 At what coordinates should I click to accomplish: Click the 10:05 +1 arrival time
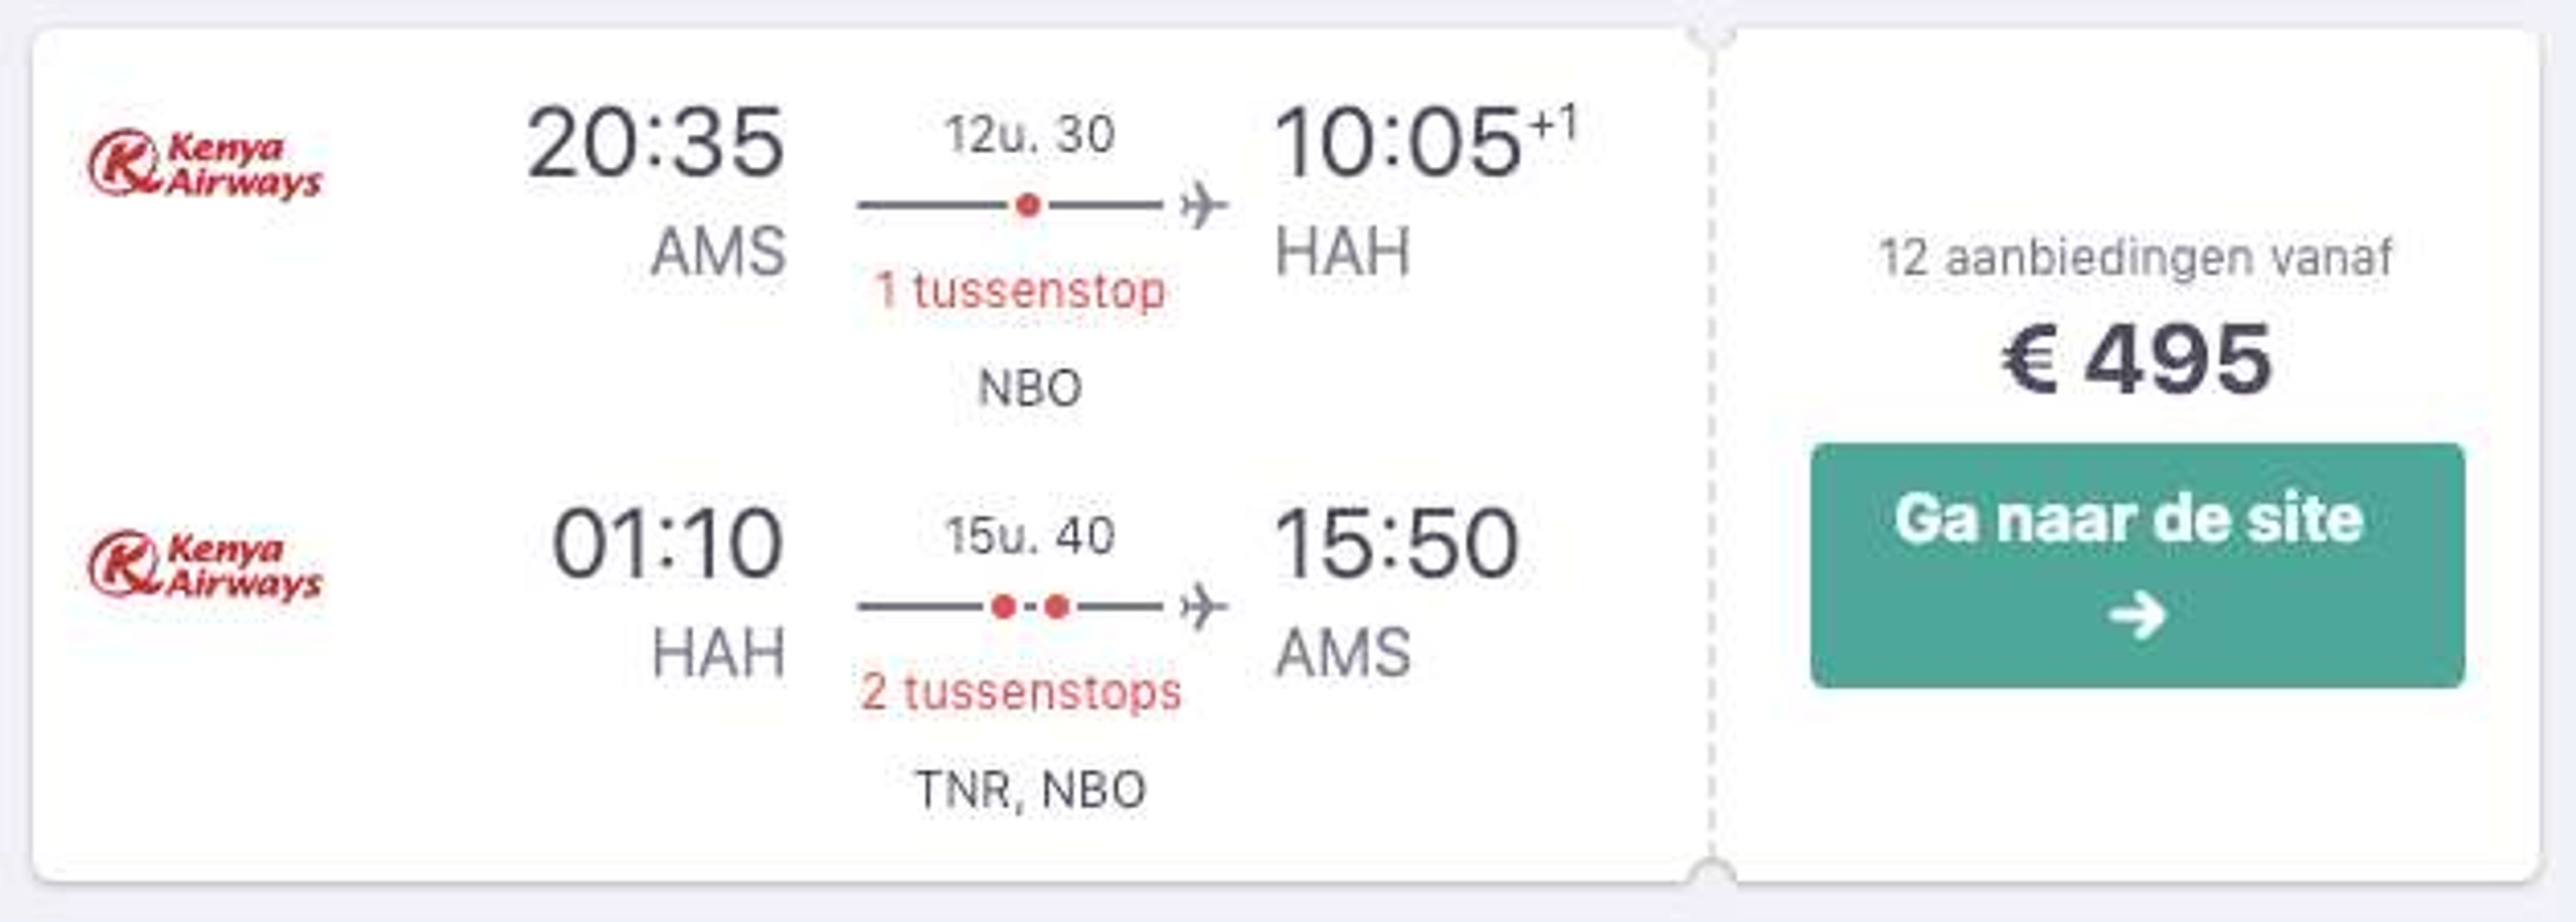click(1425, 141)
